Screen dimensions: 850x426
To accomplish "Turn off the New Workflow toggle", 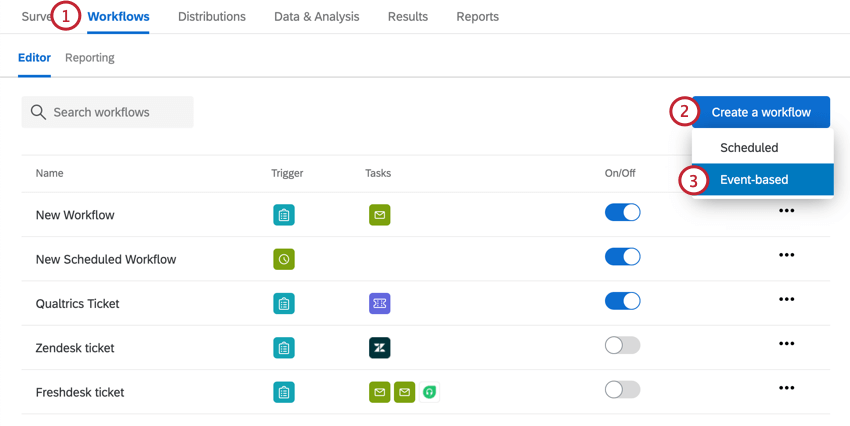I will pyautogui.click(x=622, y=213).
